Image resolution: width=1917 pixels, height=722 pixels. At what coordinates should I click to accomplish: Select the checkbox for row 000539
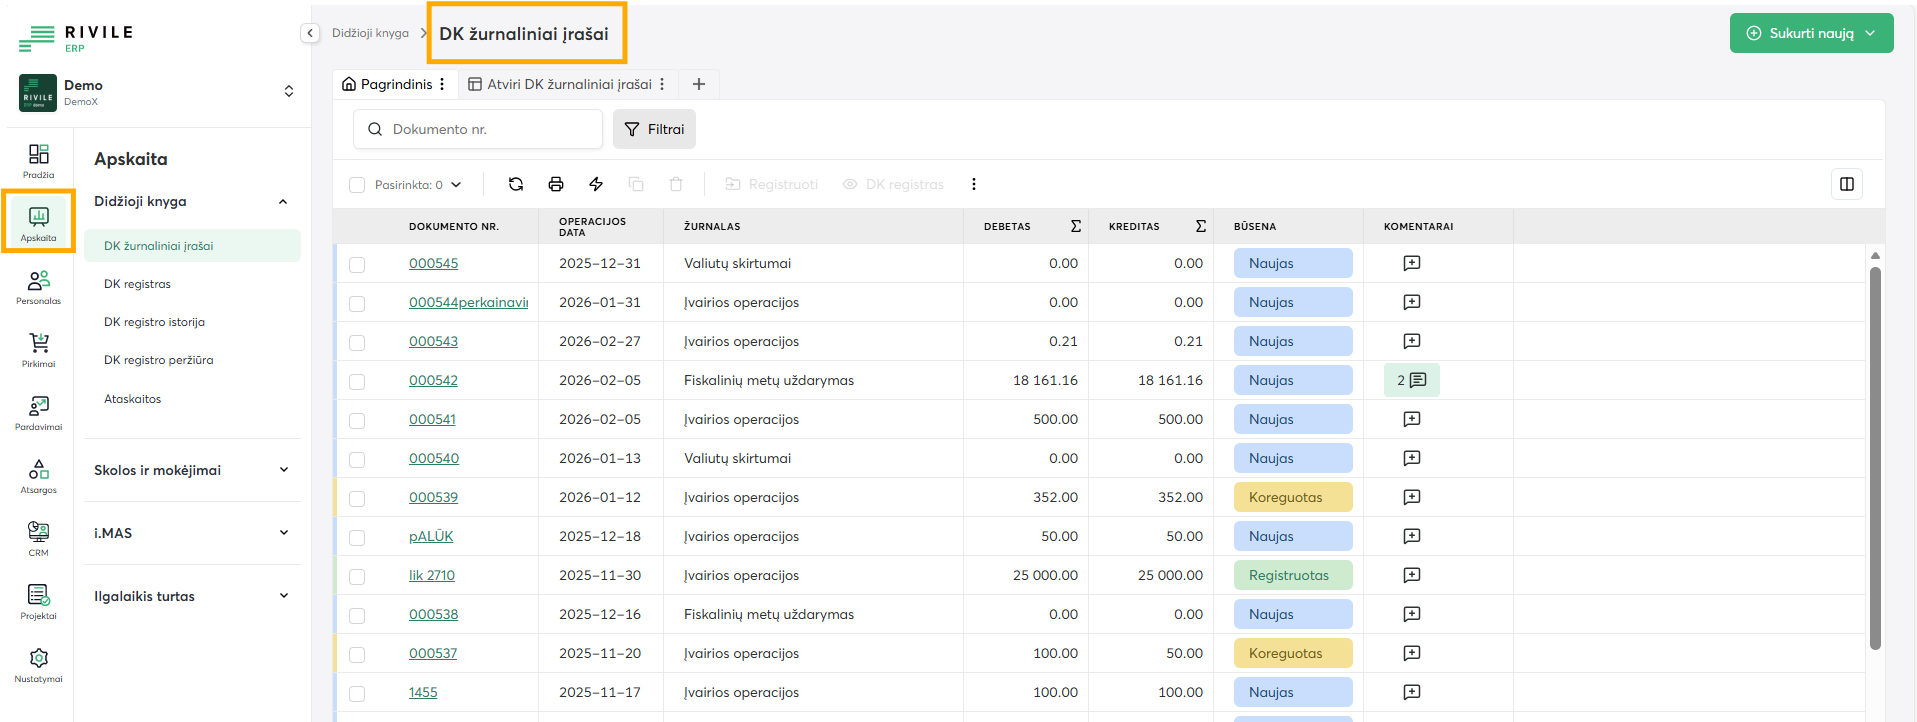(x=357, y=498)
